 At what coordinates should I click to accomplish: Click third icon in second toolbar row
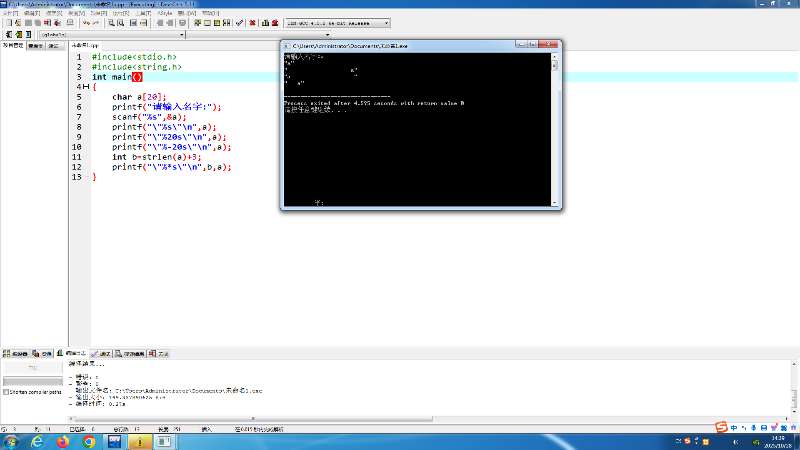28,34
